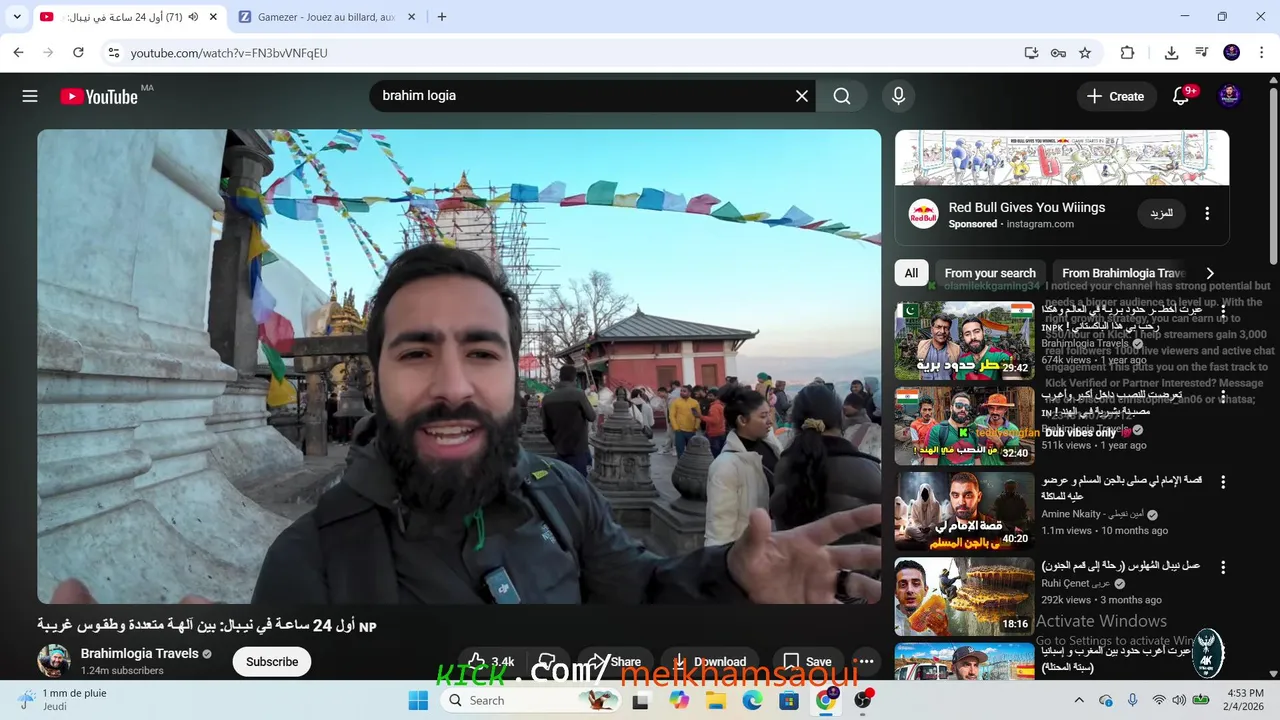Screen dimensions: 1280x720
Task: Open Chrome extensions puzzle icon
Action: point(1127,53)
